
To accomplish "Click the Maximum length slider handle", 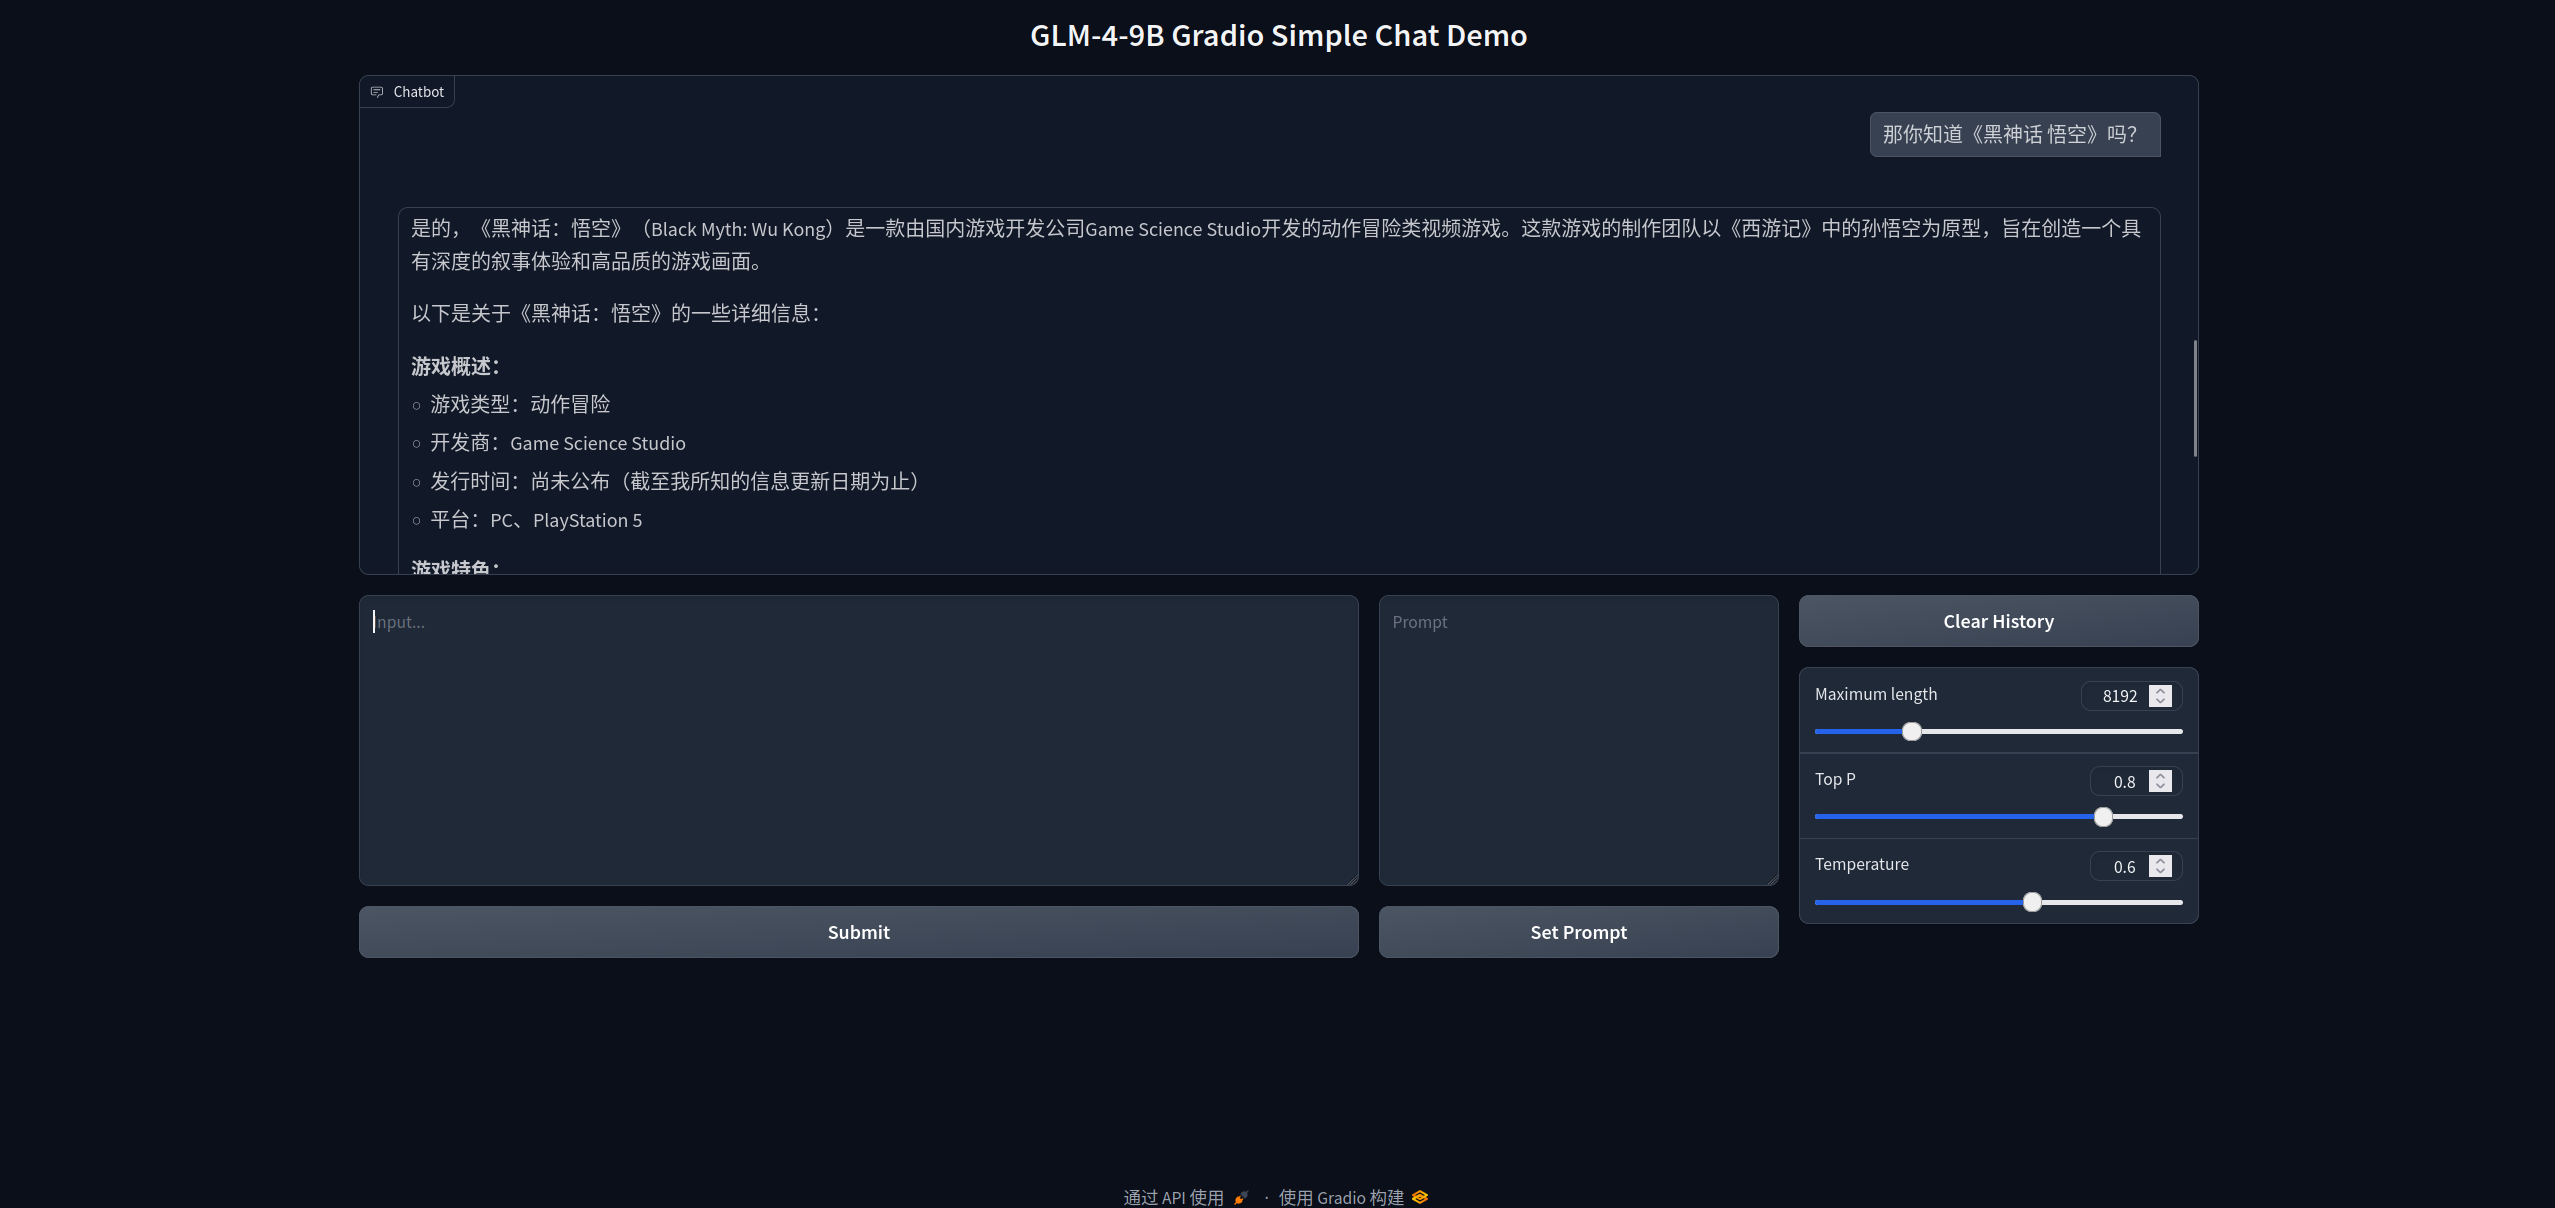I will (x=1911, y=732).
